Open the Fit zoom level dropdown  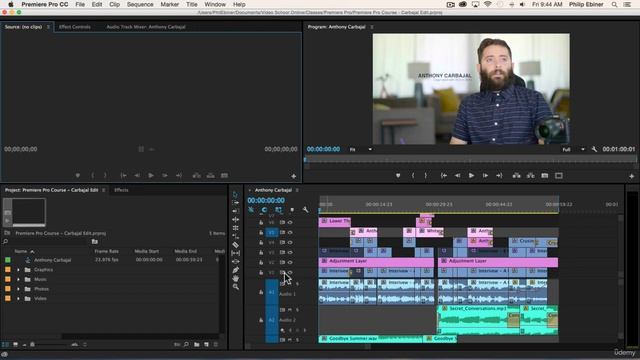[x=361, y=149]
